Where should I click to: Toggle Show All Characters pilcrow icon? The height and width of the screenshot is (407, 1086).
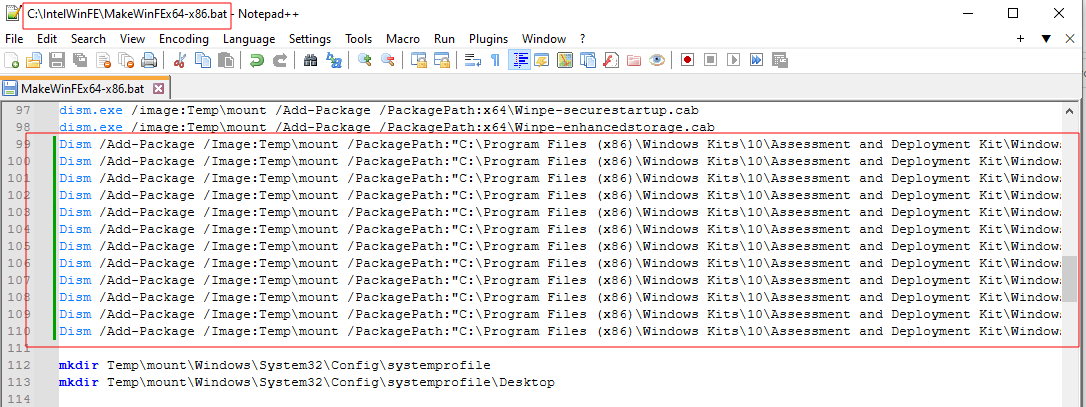pyautogui.click(x=495, y=61)
